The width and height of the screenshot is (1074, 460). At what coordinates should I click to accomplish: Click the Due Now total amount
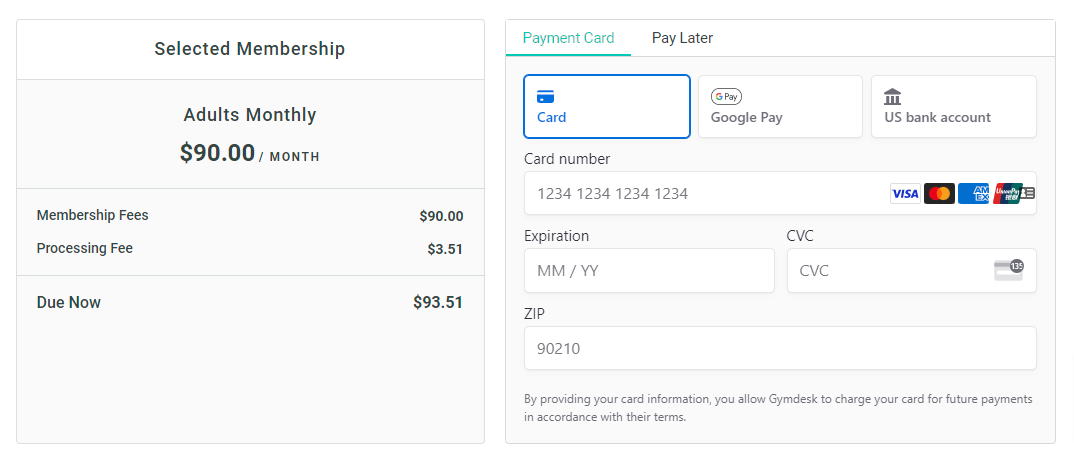pyautogui.click(x=438, y=302)
